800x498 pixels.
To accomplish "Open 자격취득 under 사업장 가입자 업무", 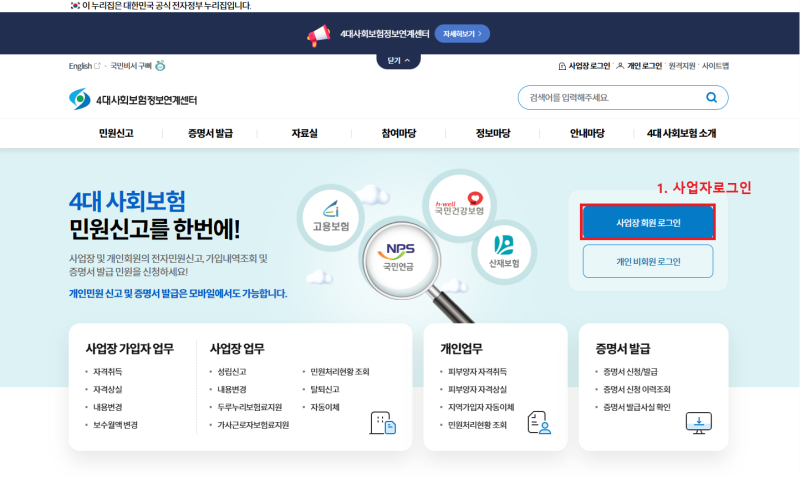I will [107, 371].
